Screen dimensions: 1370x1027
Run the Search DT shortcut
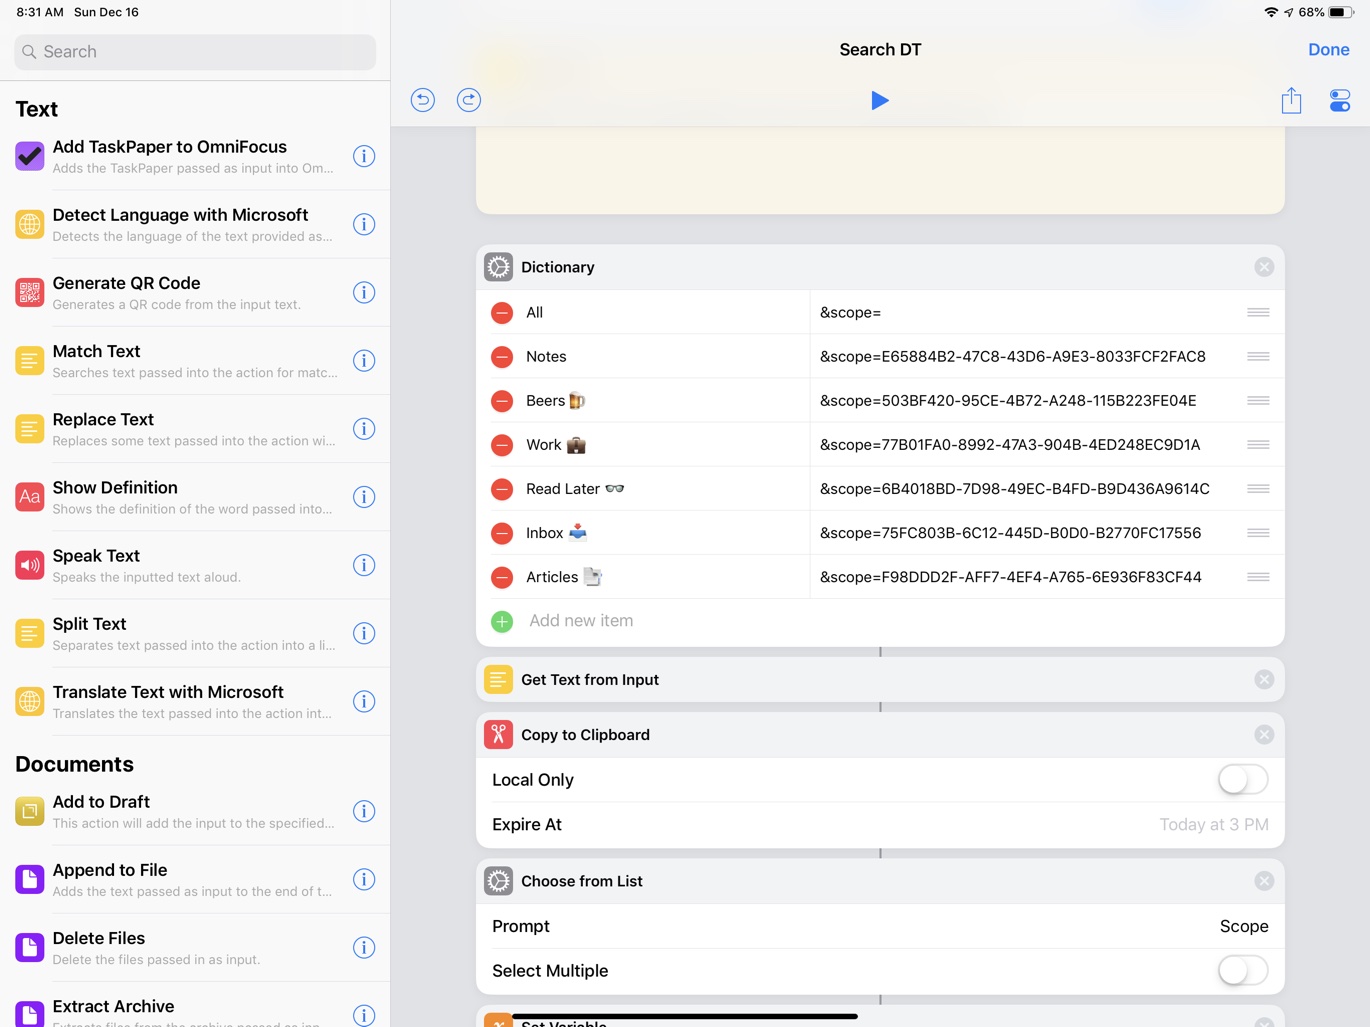coord(879,100)
